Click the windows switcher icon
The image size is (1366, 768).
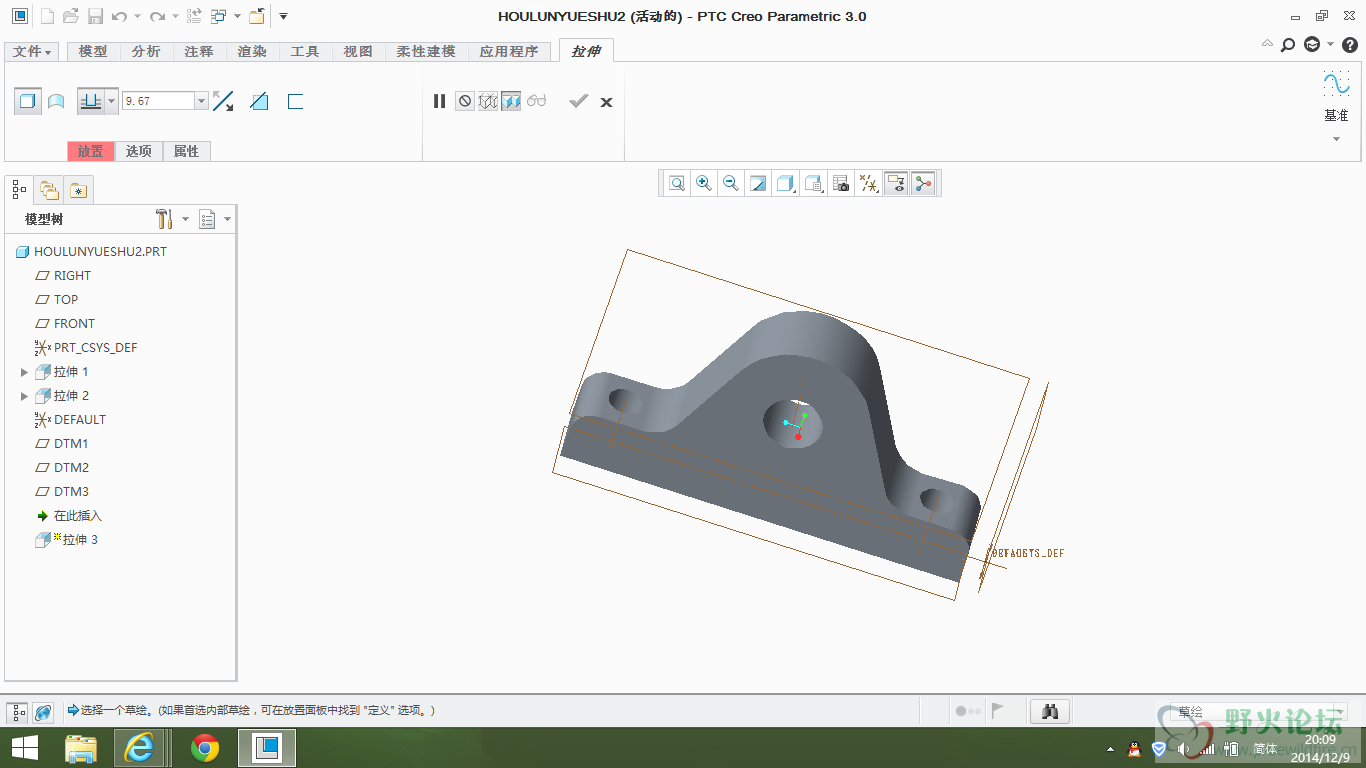pos(220,16)
